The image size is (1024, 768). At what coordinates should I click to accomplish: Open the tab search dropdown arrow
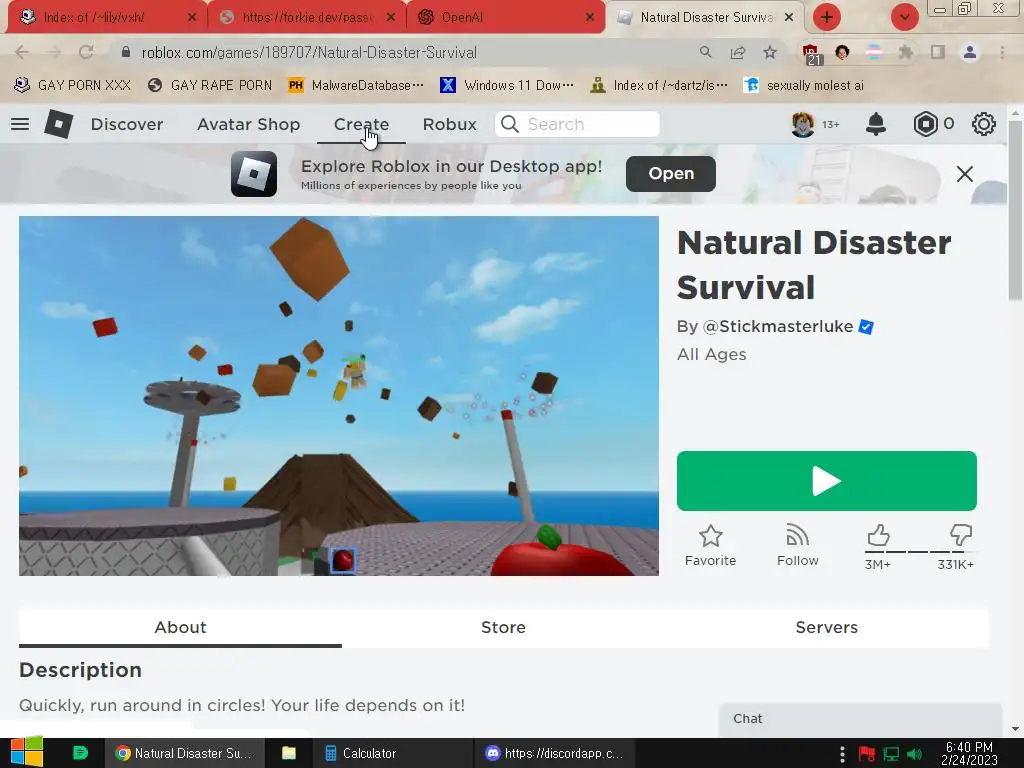pos(904,17)
